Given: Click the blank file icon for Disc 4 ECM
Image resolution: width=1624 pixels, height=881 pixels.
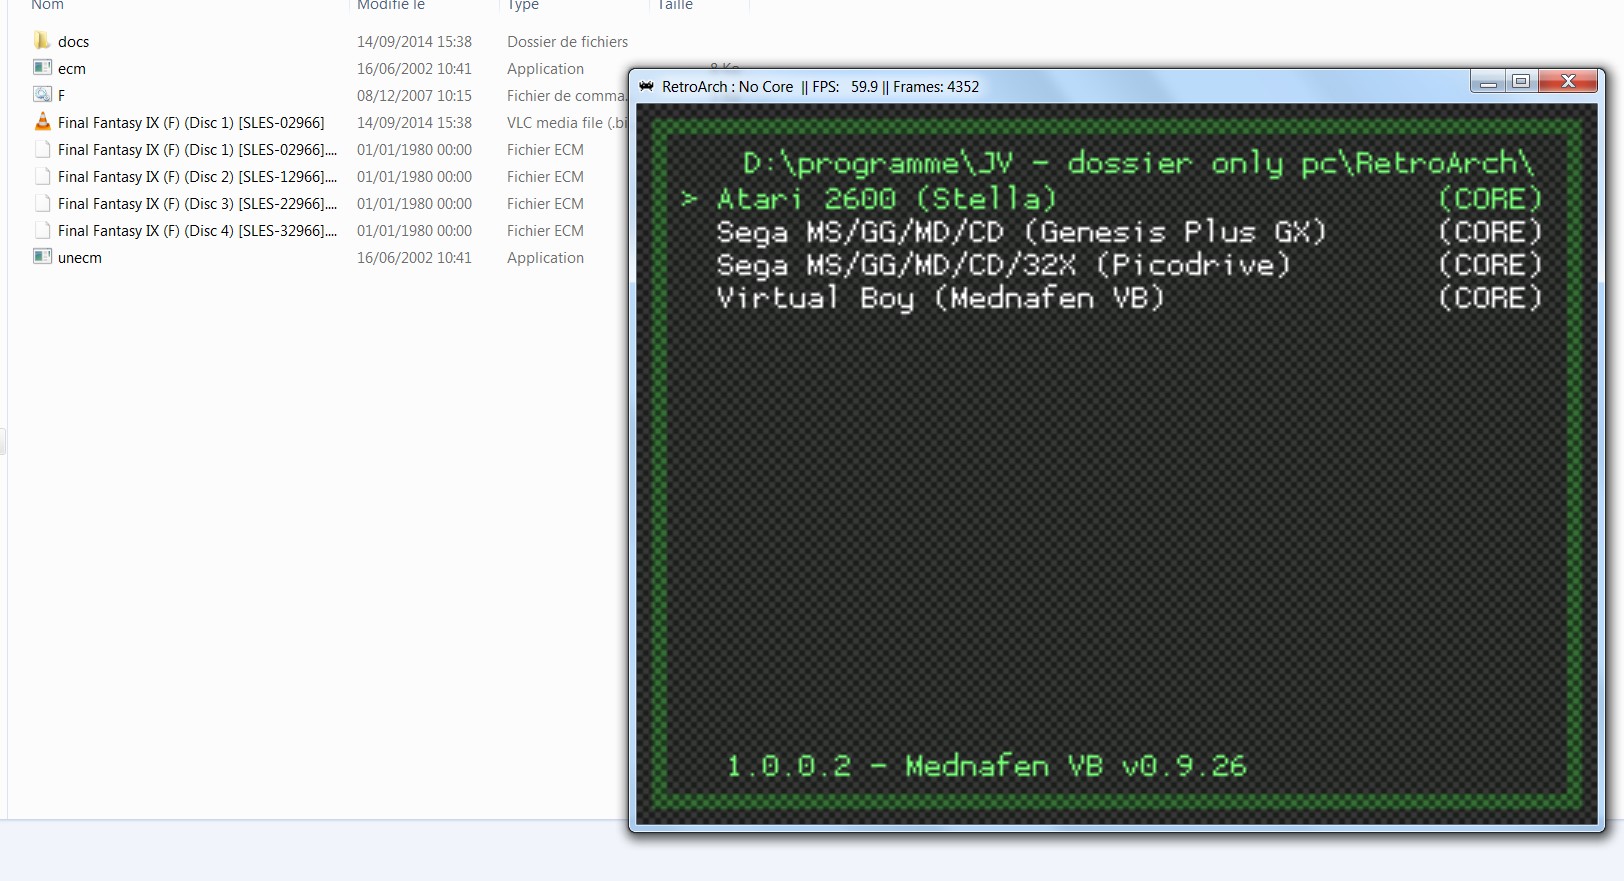Looking at the screenshot, I should pyautogui.click(x=42, y=230).
